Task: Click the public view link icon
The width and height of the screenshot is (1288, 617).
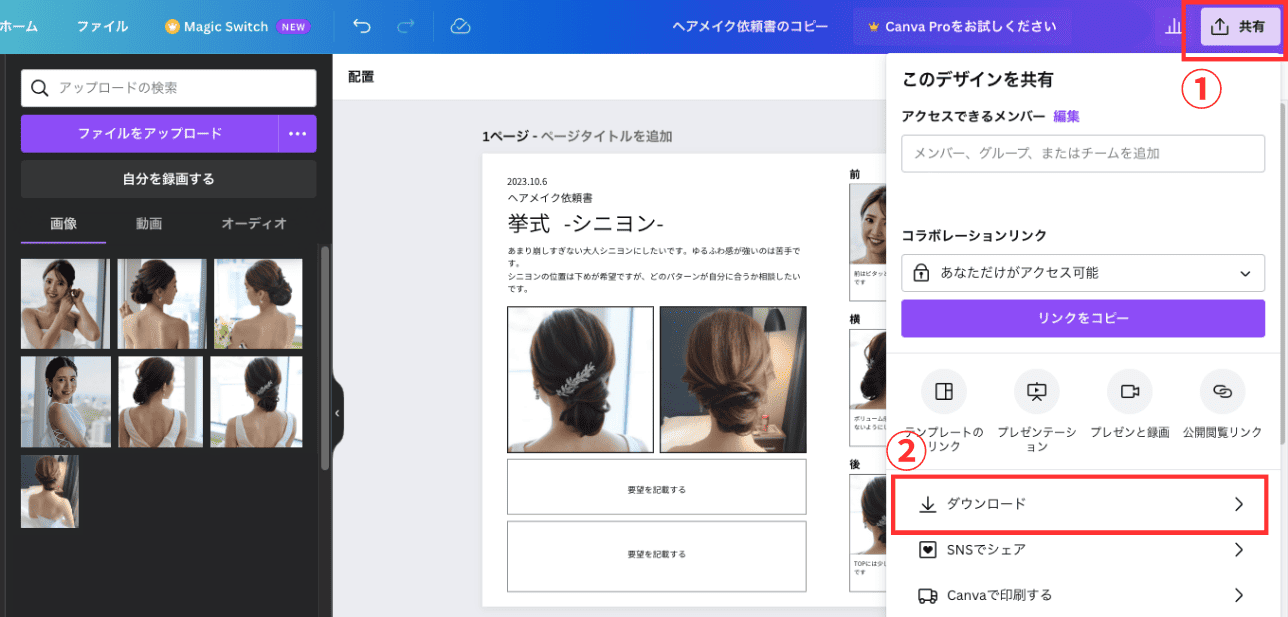Action: 1221,392
